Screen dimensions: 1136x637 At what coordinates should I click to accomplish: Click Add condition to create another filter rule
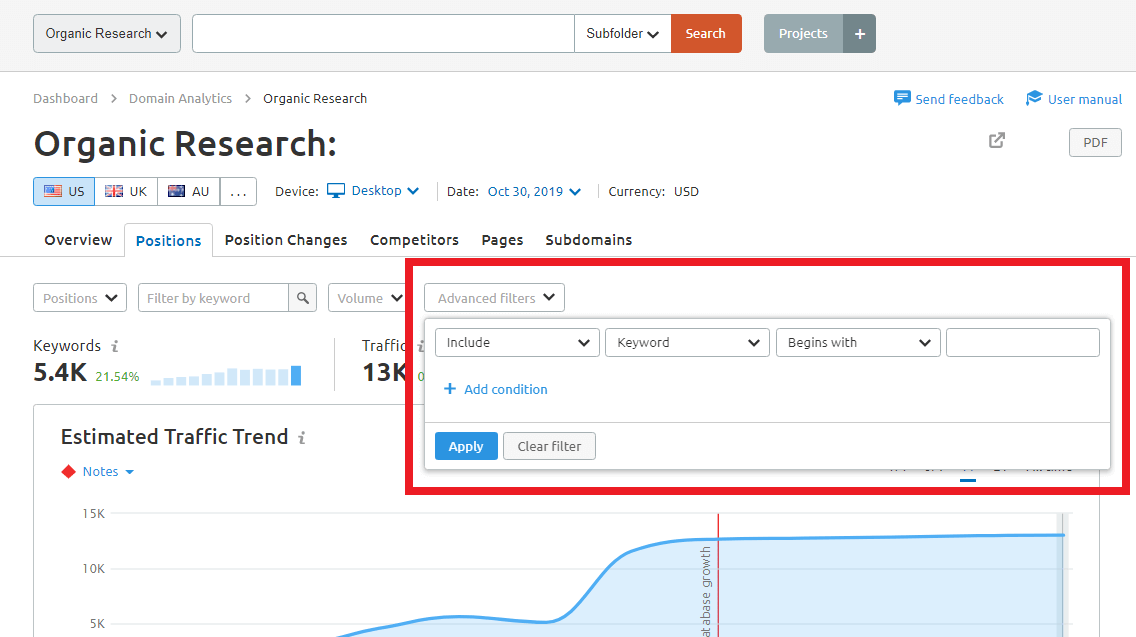coord(495,388)
